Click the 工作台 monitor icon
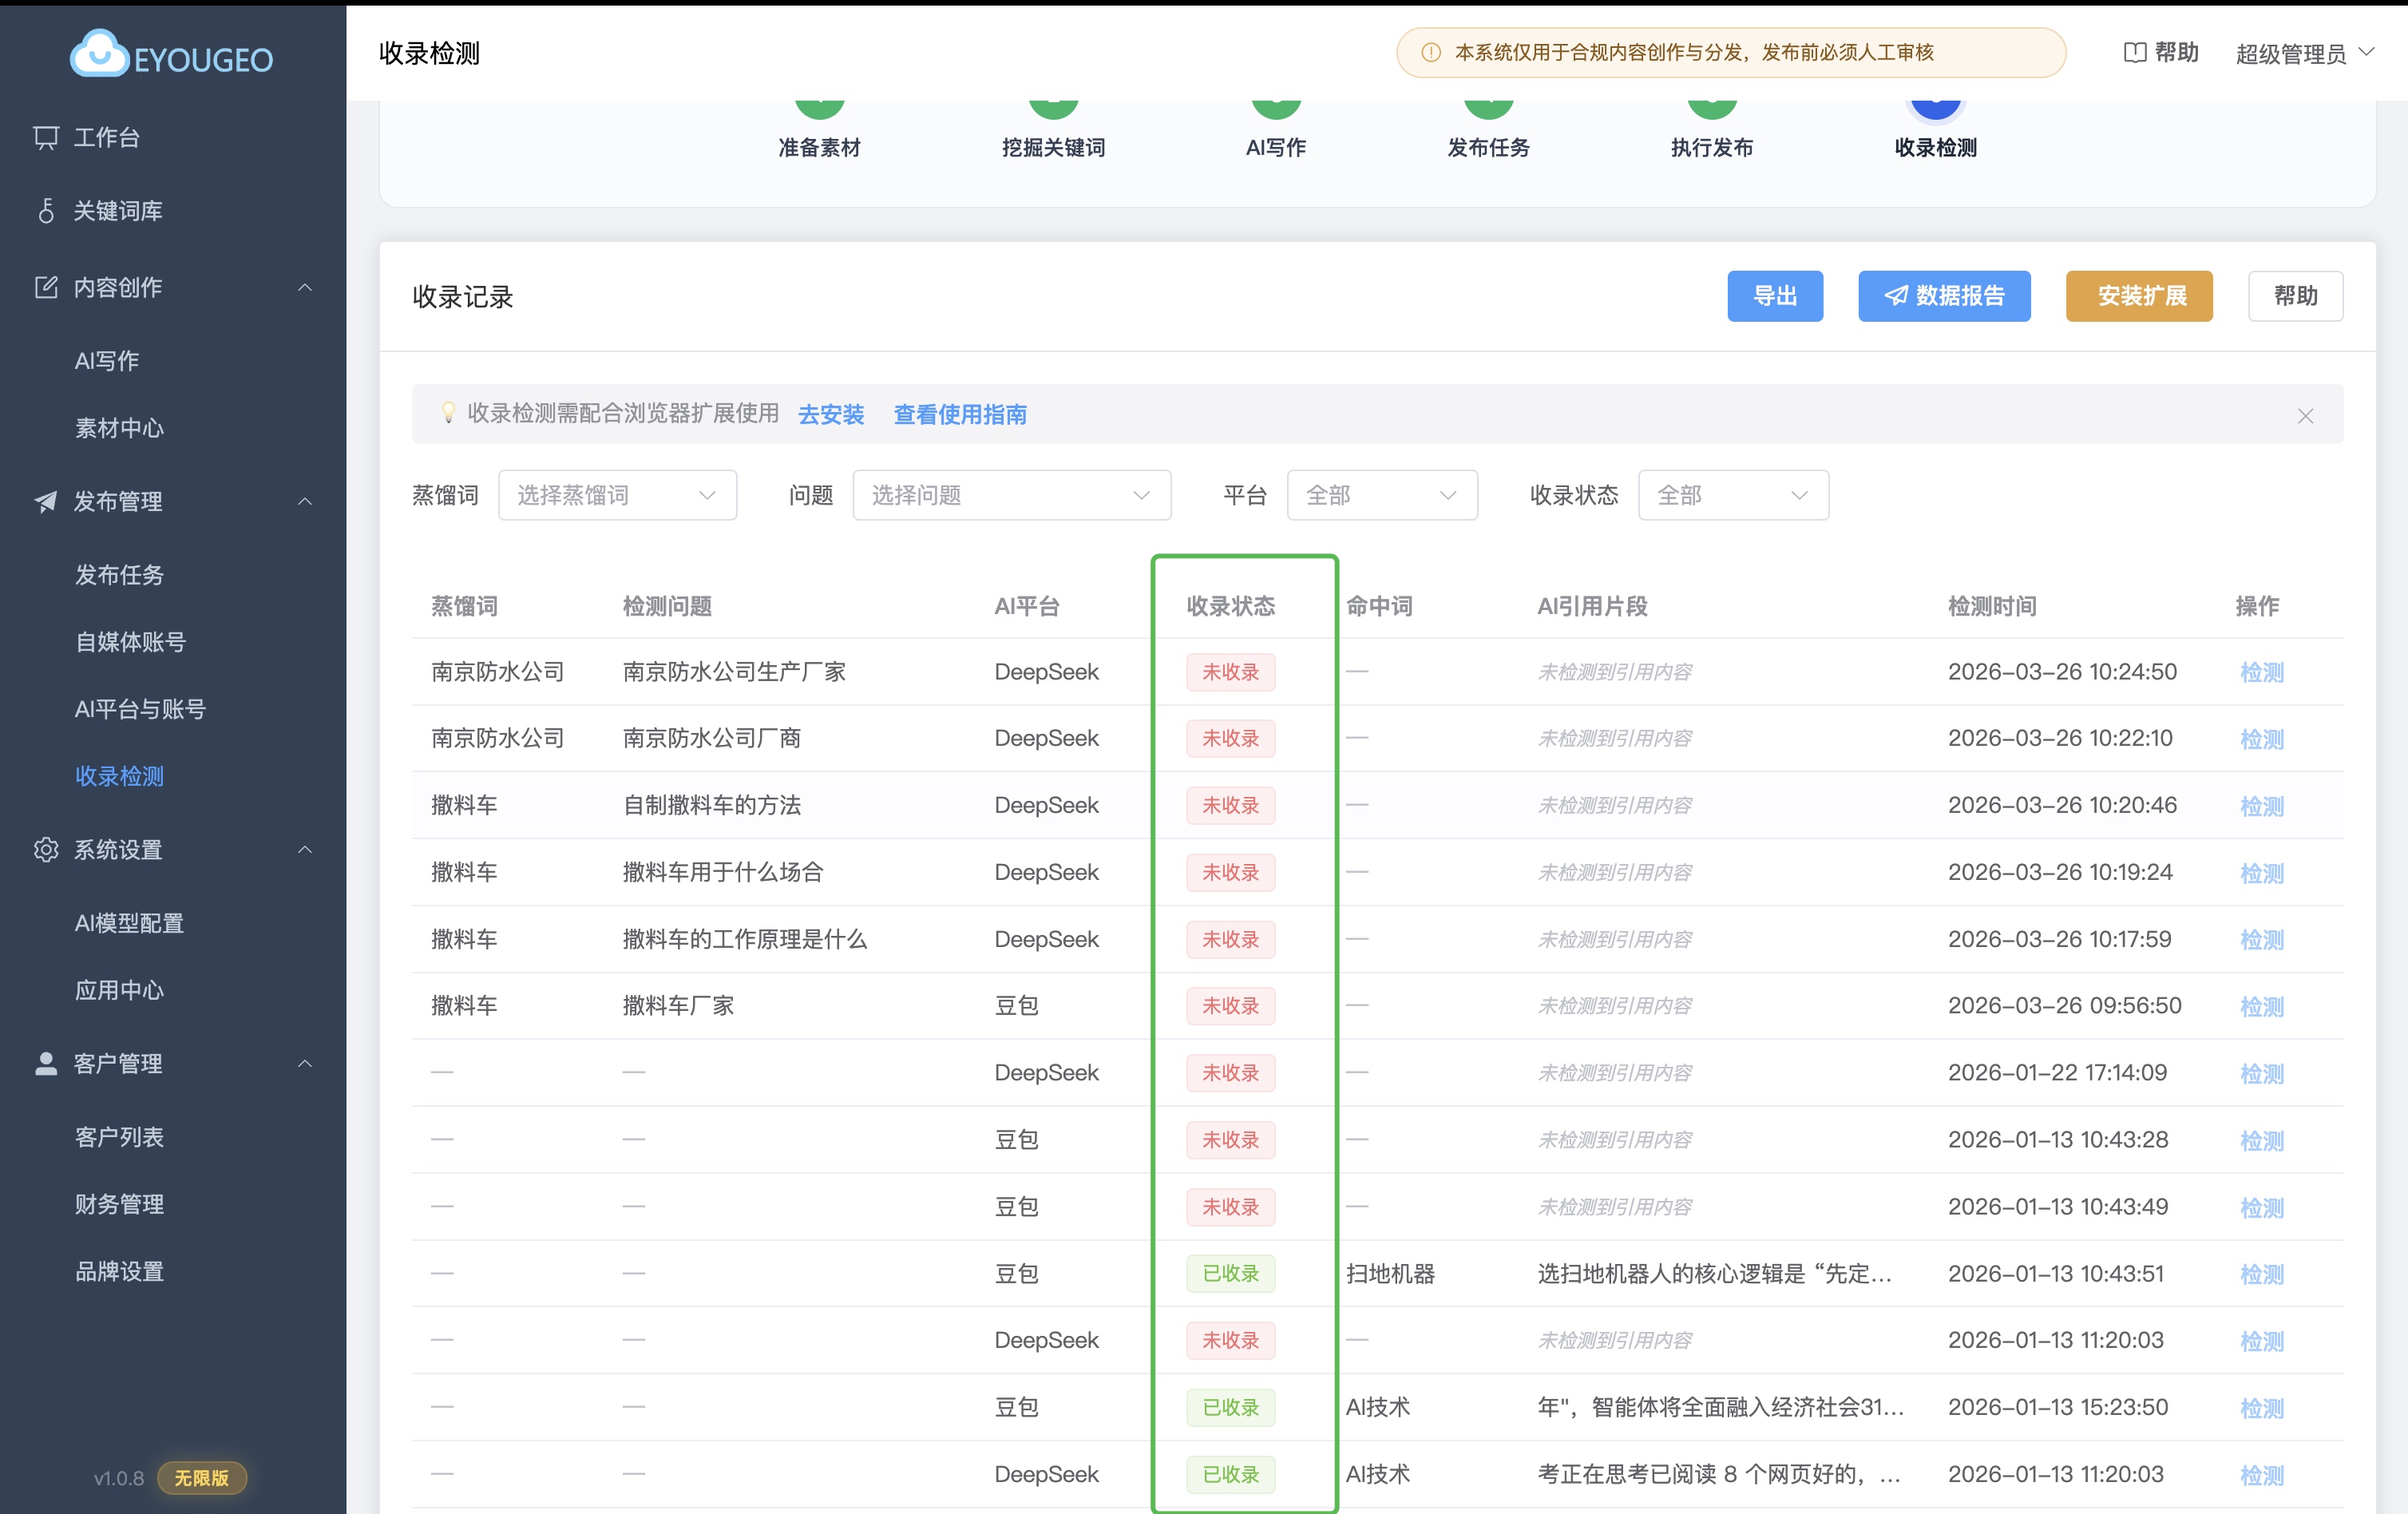 click(x=46, y=138)
